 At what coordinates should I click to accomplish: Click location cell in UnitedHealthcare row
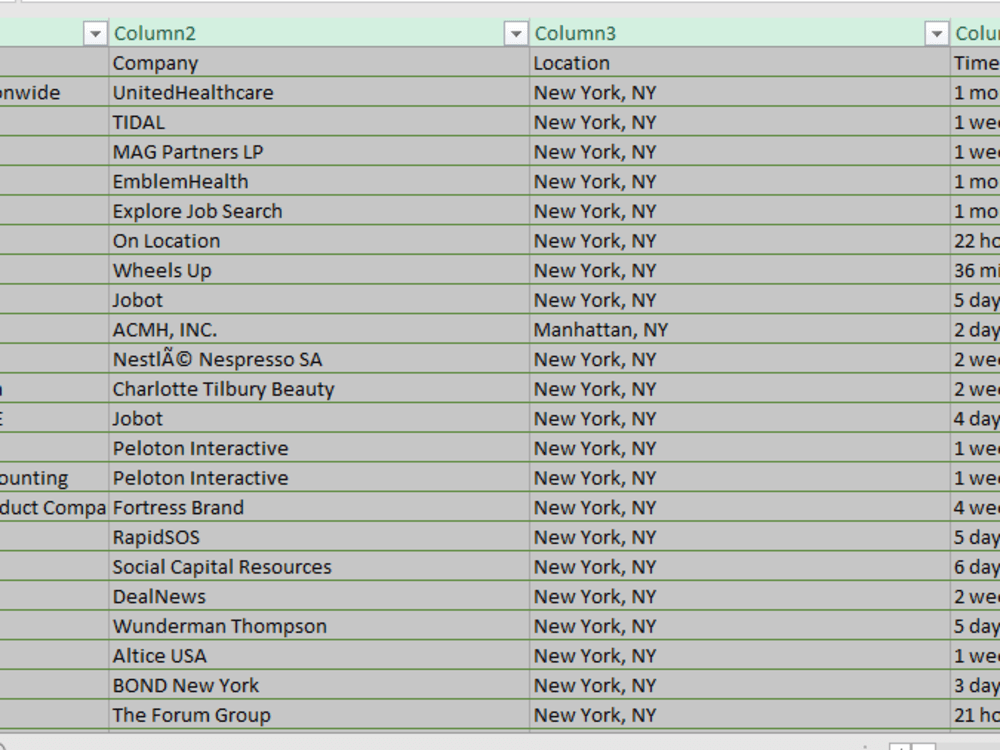[x=740, y=92]
